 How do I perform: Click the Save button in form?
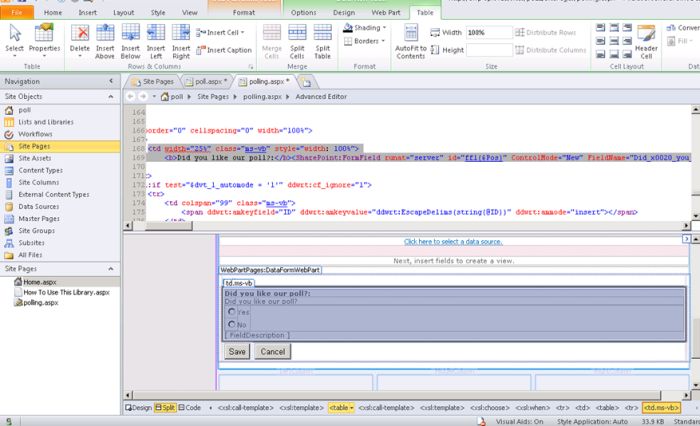point(237,352)
